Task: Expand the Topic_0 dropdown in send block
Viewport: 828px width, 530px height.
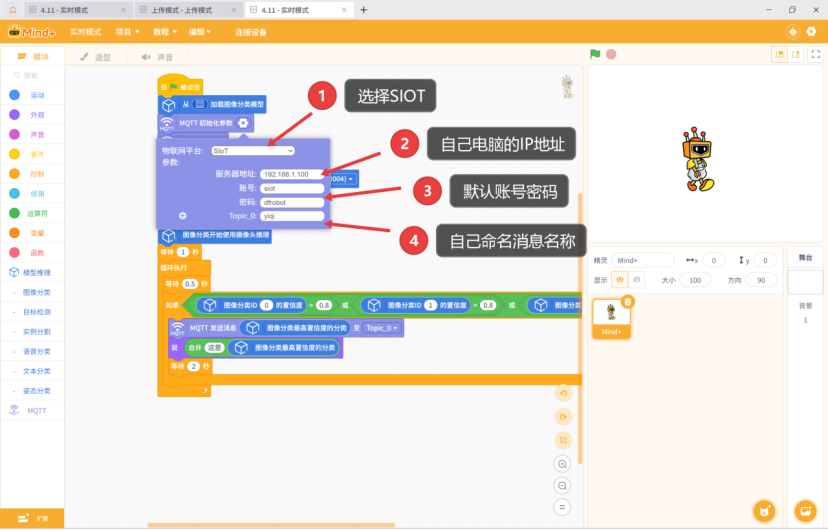Action: pyautogui.click(x=383, y=328)
